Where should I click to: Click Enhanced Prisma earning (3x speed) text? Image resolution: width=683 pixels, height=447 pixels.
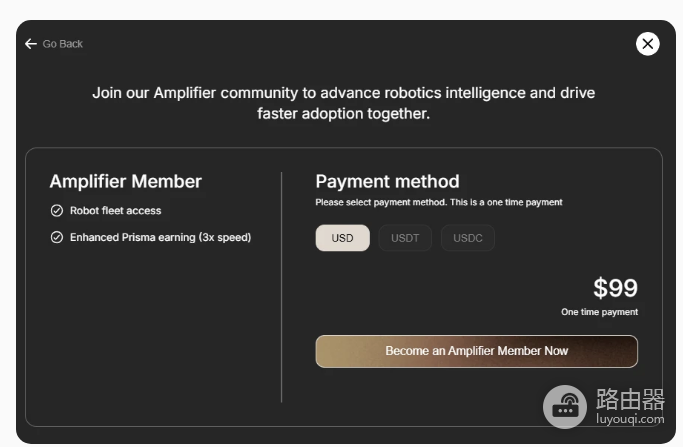click(x=160, y=237)
